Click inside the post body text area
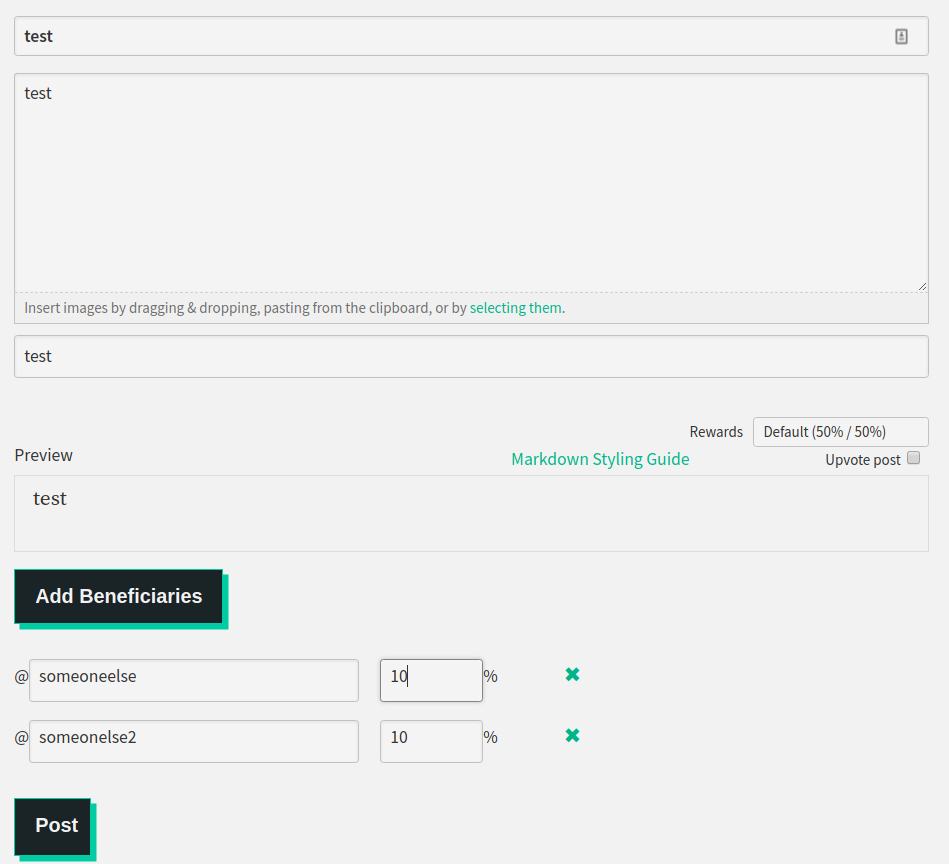The image size is (949, 864). coord(471,183)
